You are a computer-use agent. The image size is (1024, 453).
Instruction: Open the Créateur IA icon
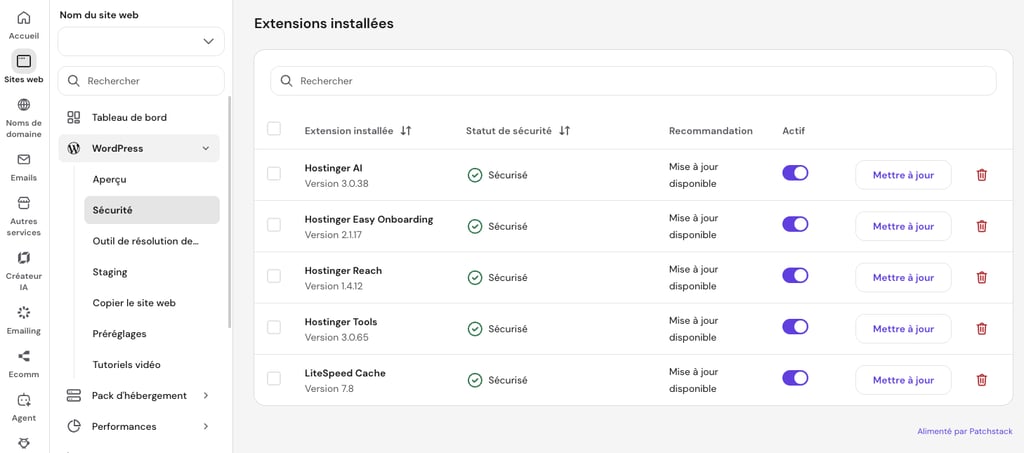click(24, 258)
